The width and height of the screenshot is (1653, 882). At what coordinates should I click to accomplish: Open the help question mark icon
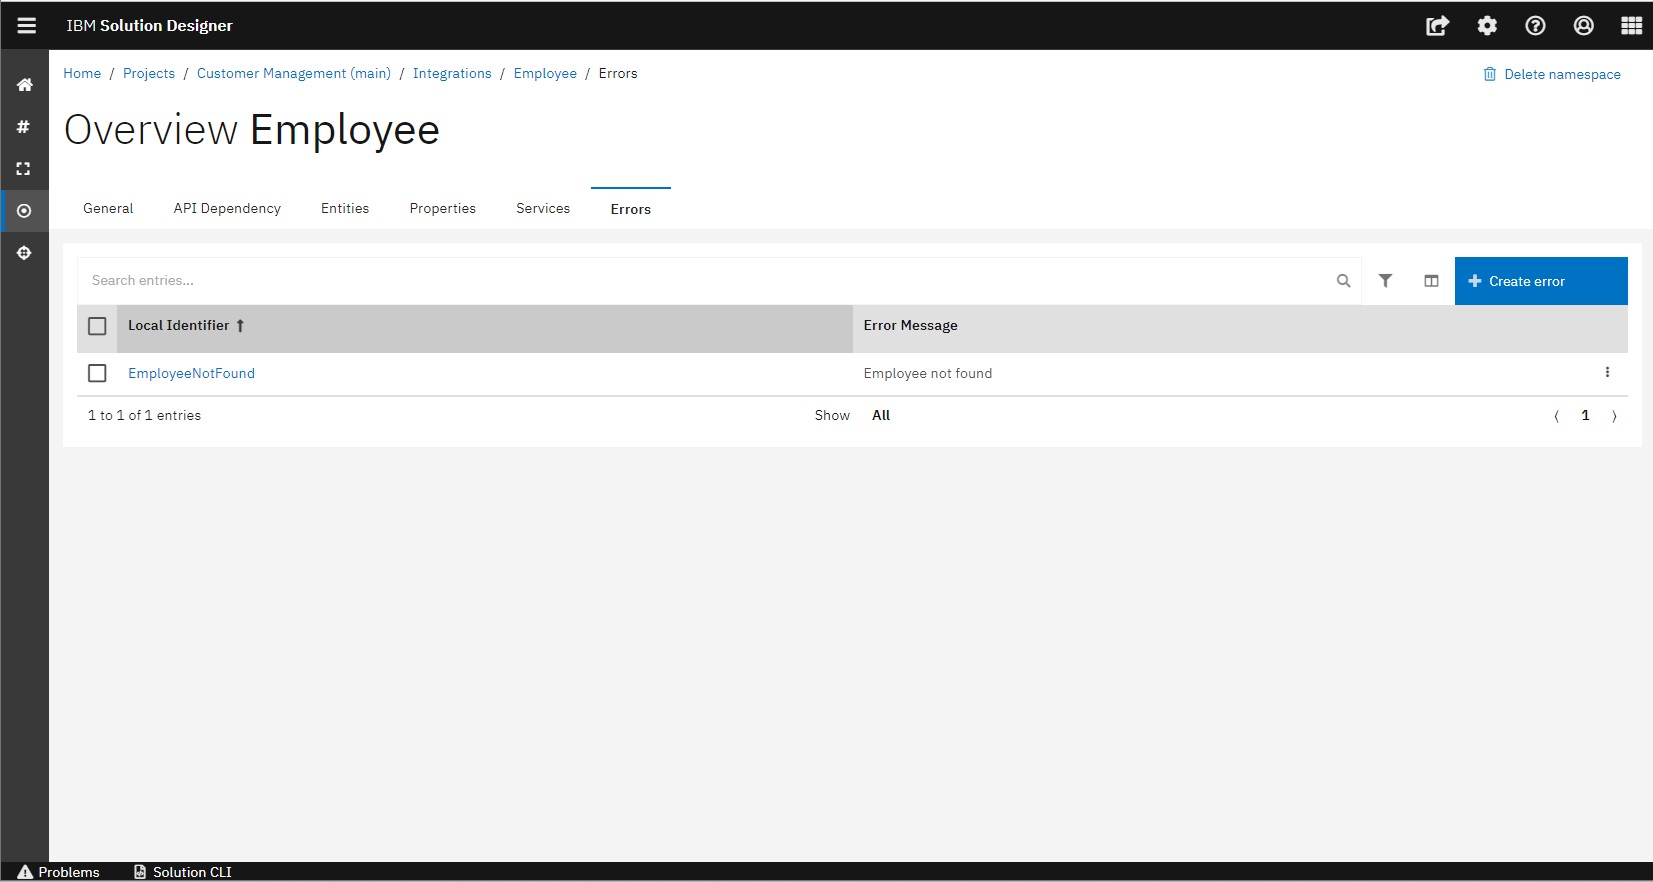tap(1535, 26)
